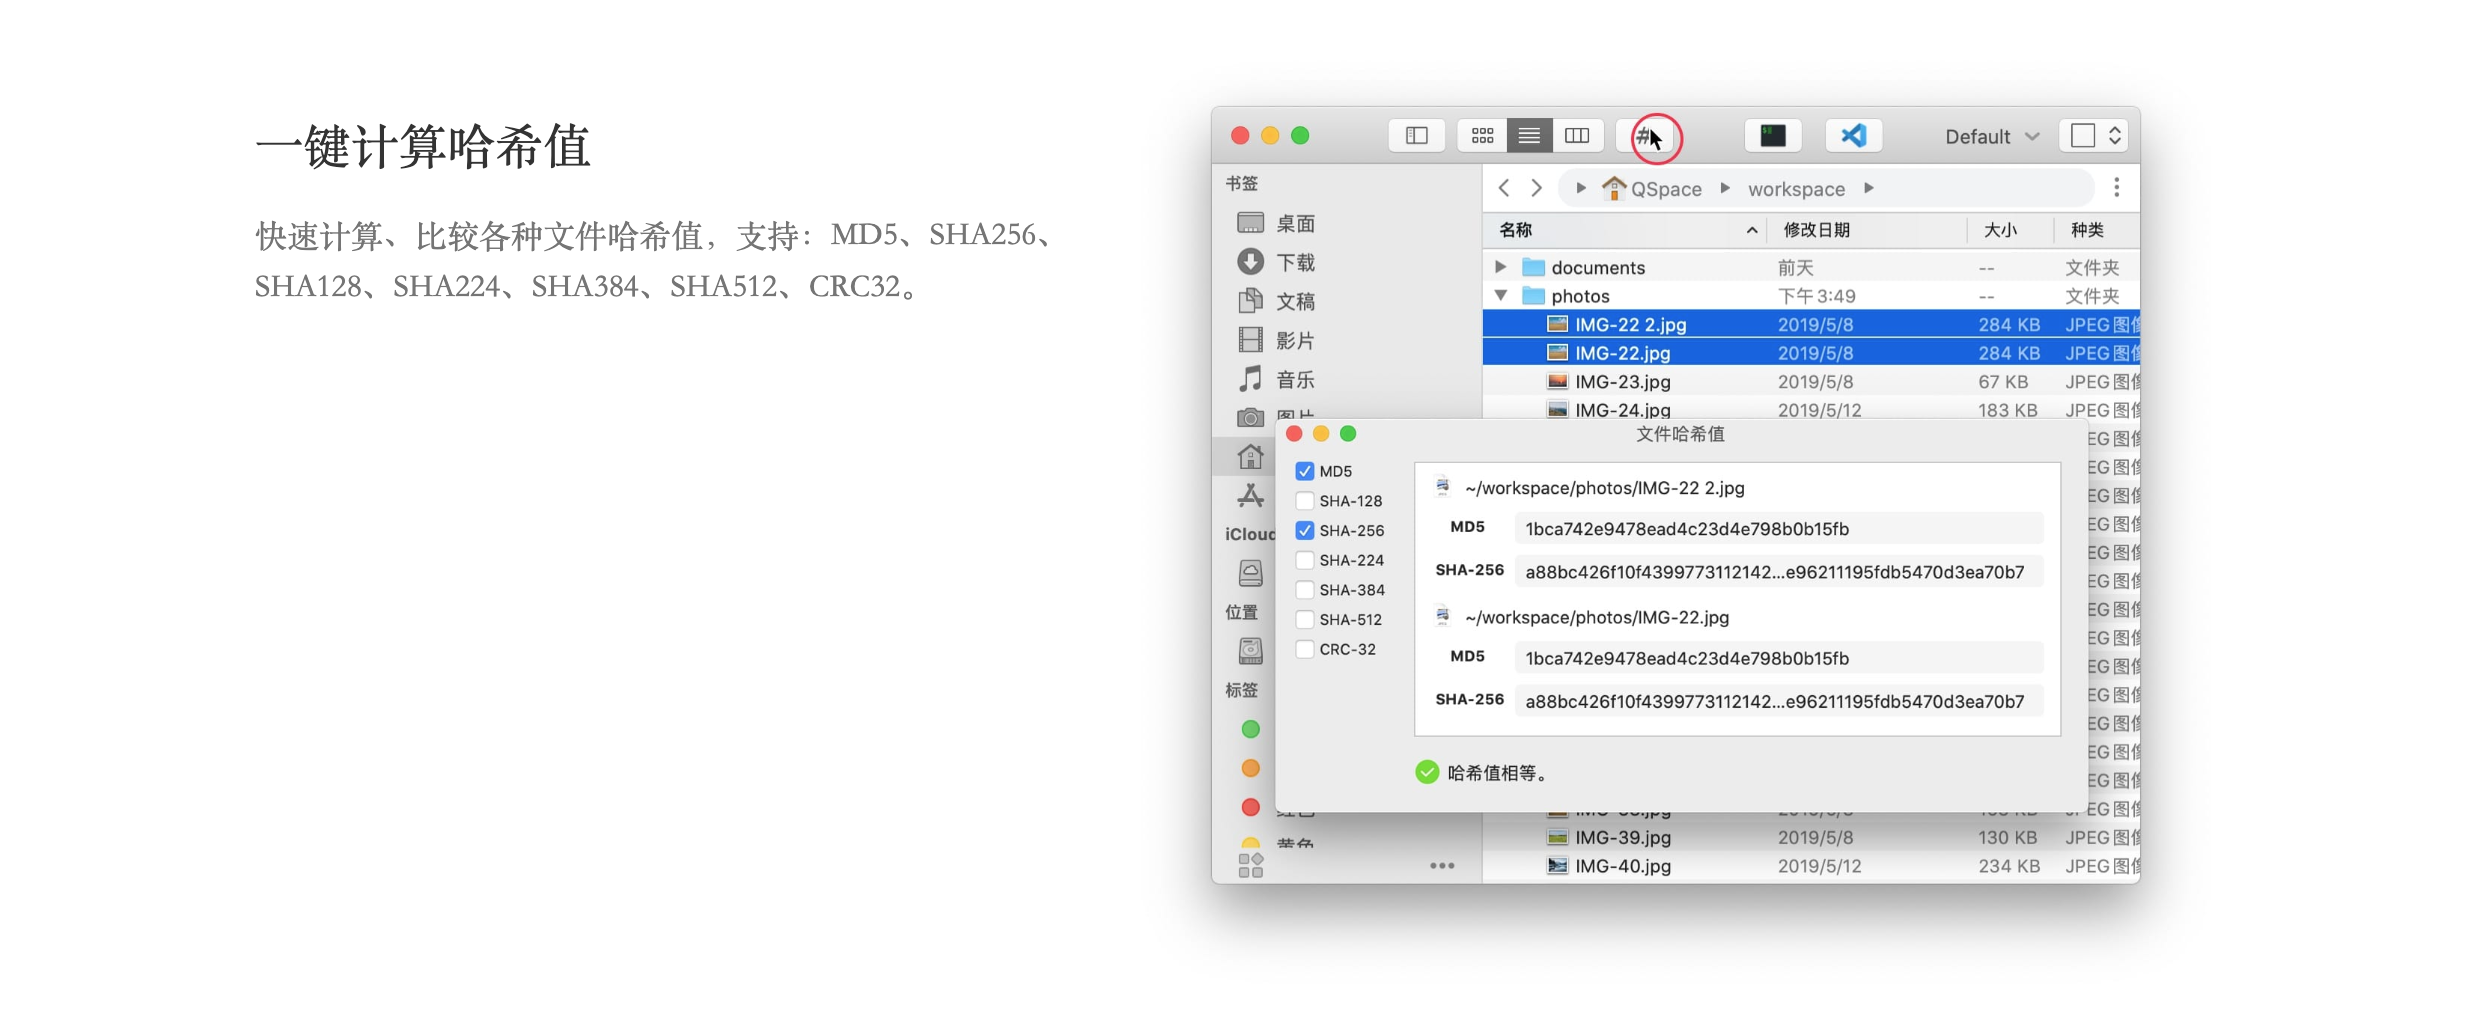This screenshot has height=1030, width=2482.
Task: Open 下载 in the sidebar
Action: [1295, 263]
